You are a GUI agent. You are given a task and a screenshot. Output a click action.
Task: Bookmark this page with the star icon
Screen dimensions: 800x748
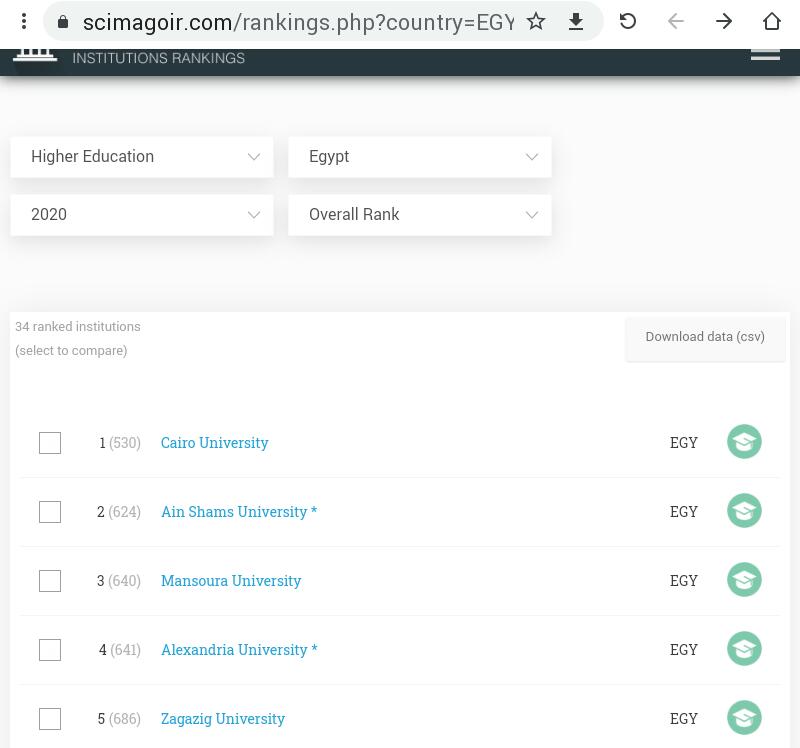pos(536,21)
